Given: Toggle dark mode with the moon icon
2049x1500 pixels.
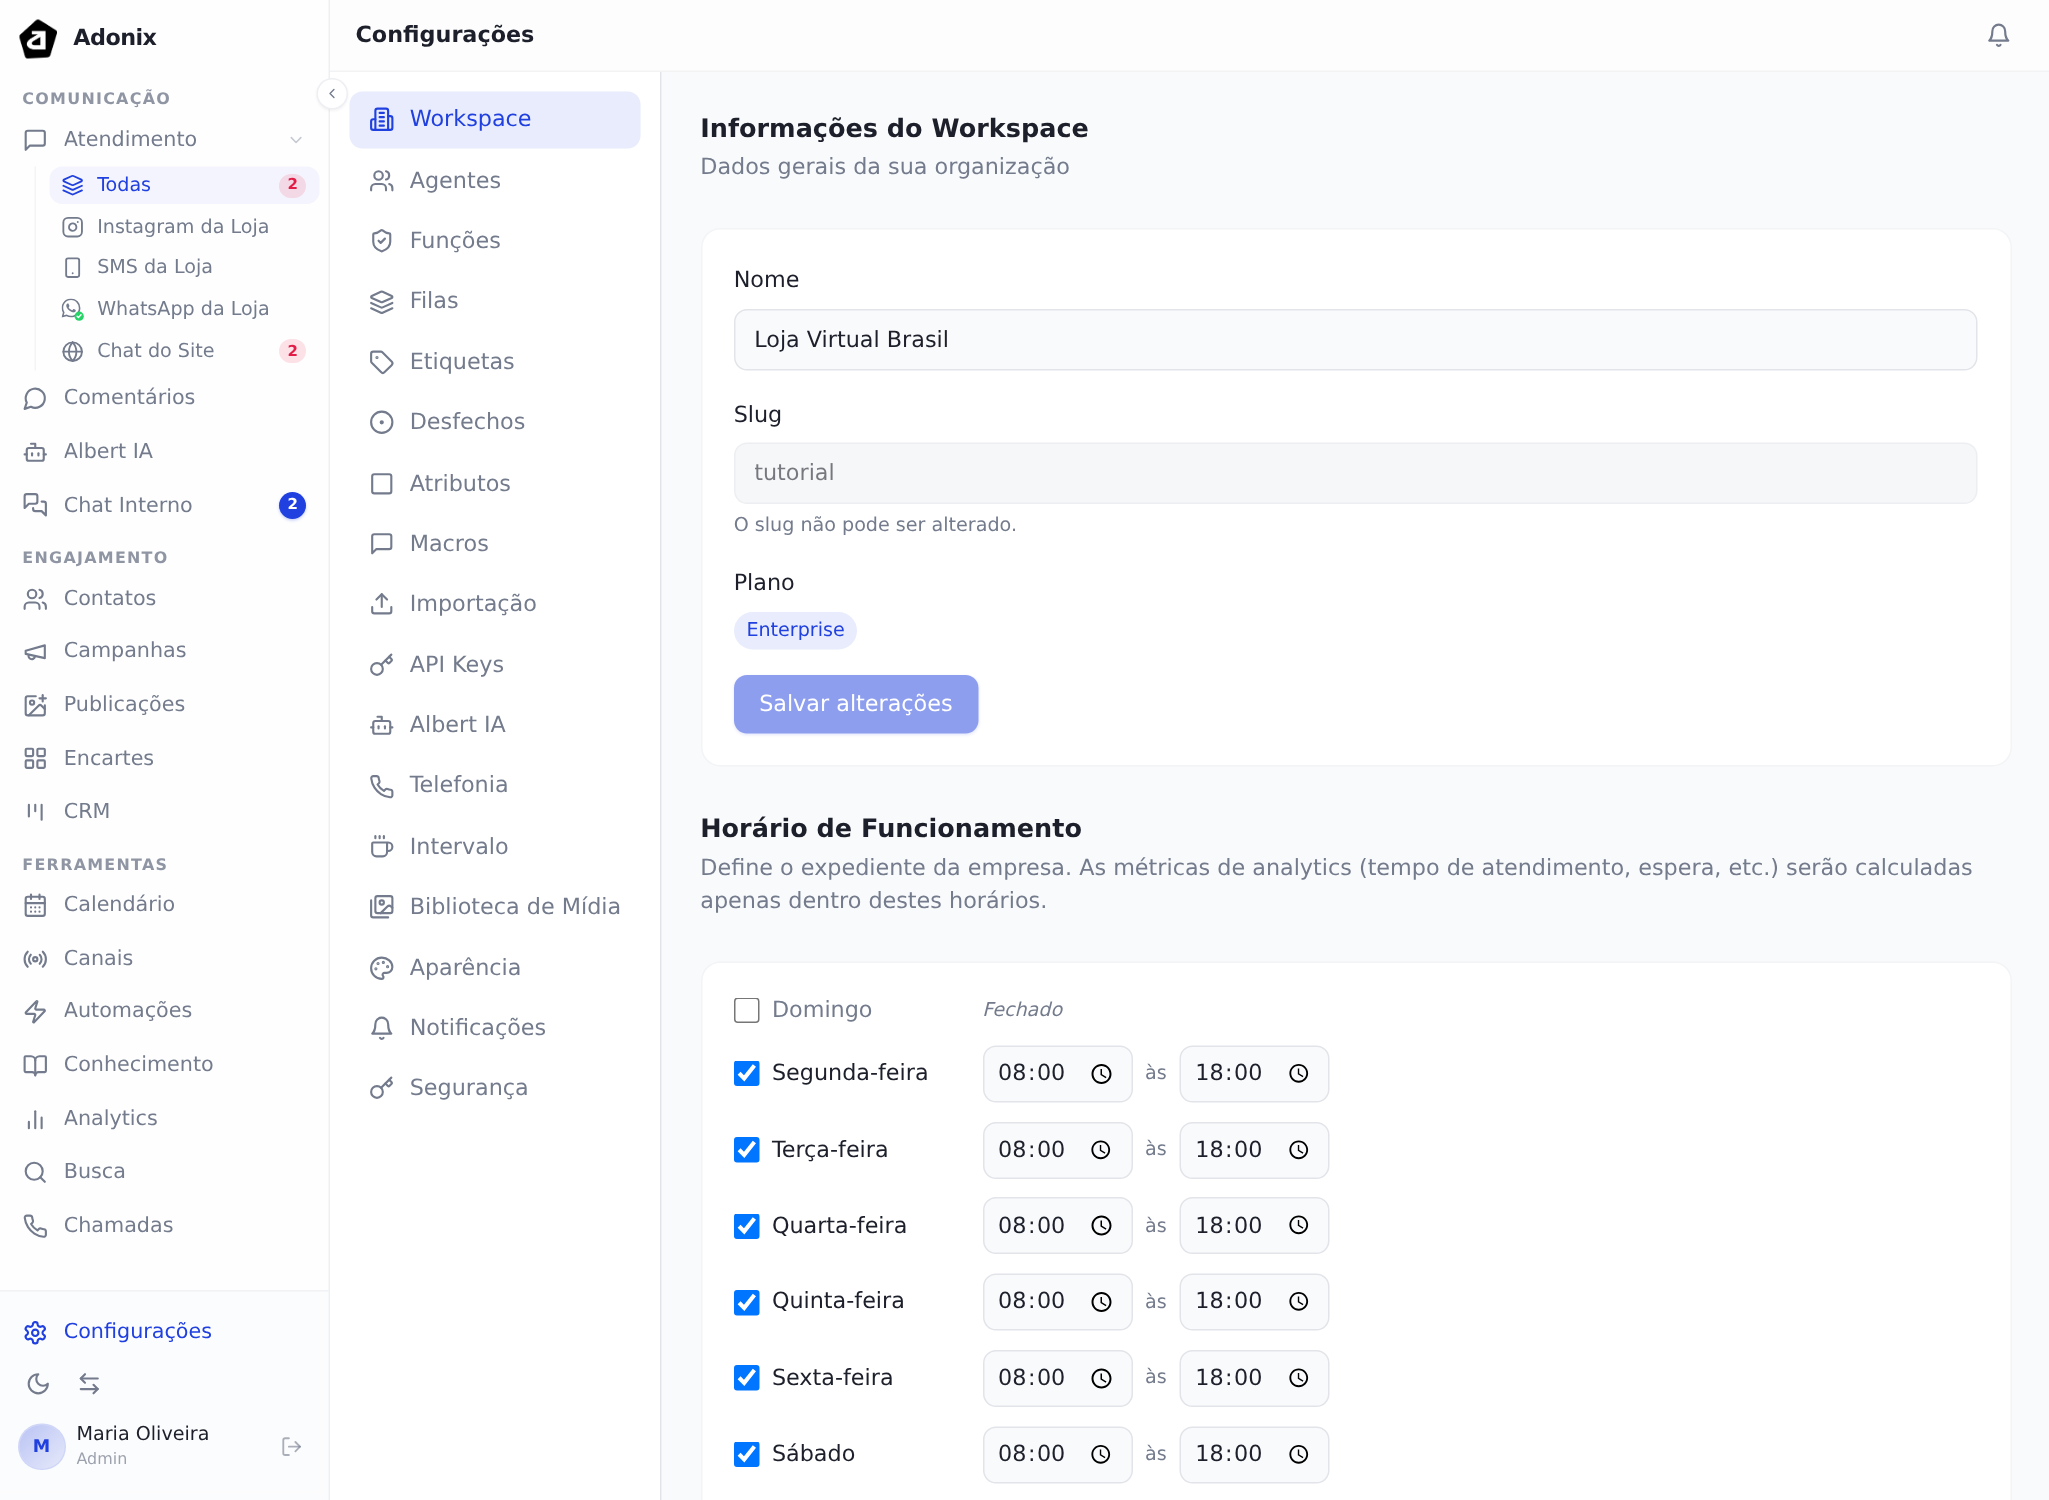Looking at the screenshot, I should [38, 1384].
